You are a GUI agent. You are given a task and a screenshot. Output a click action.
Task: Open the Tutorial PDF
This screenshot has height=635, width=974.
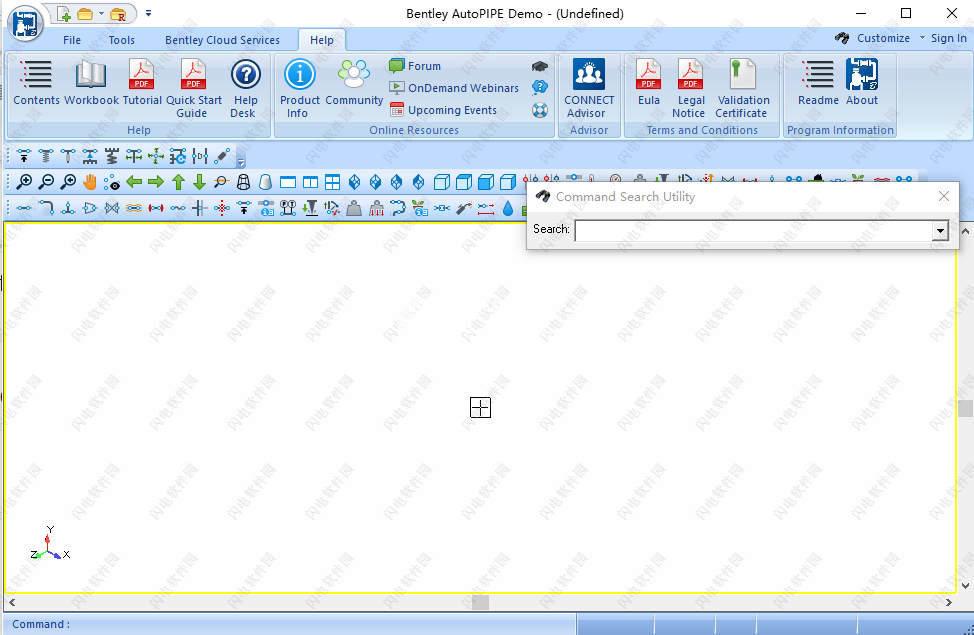click(x=142, y=82)
